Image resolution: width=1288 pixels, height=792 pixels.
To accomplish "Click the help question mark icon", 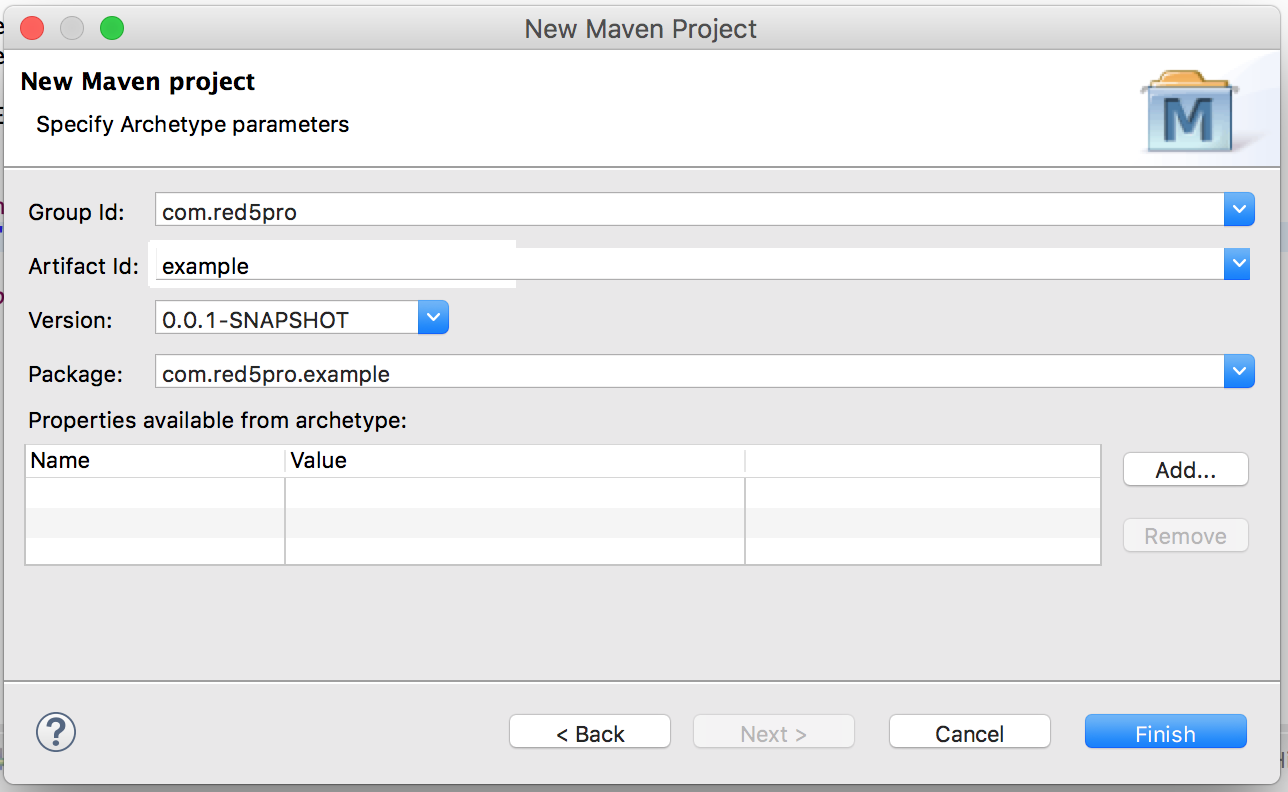I will [x=56, y=732].
